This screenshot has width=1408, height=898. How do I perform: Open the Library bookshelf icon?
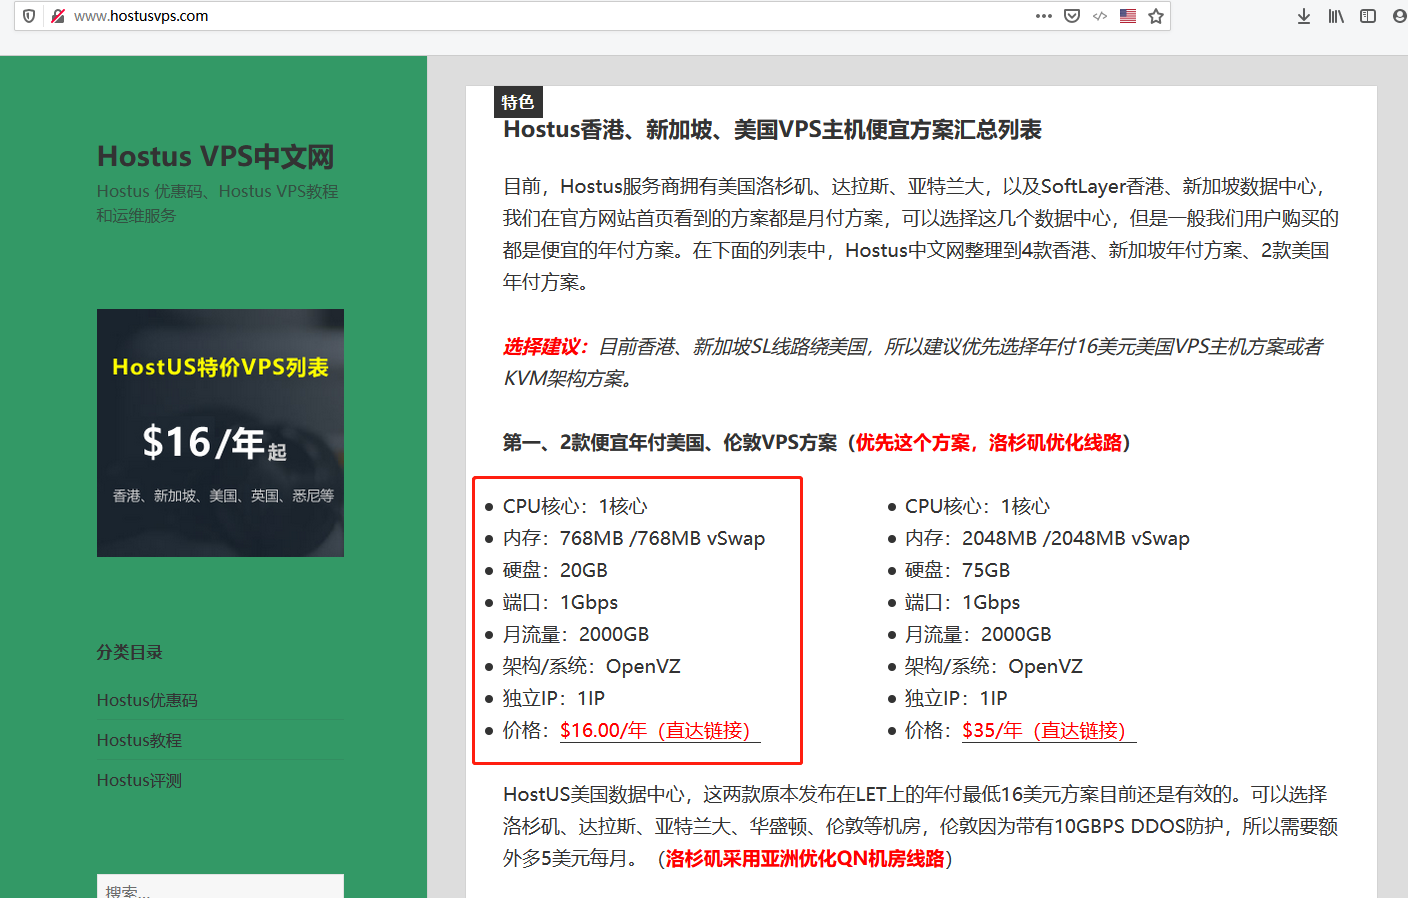coord(1336,16)
